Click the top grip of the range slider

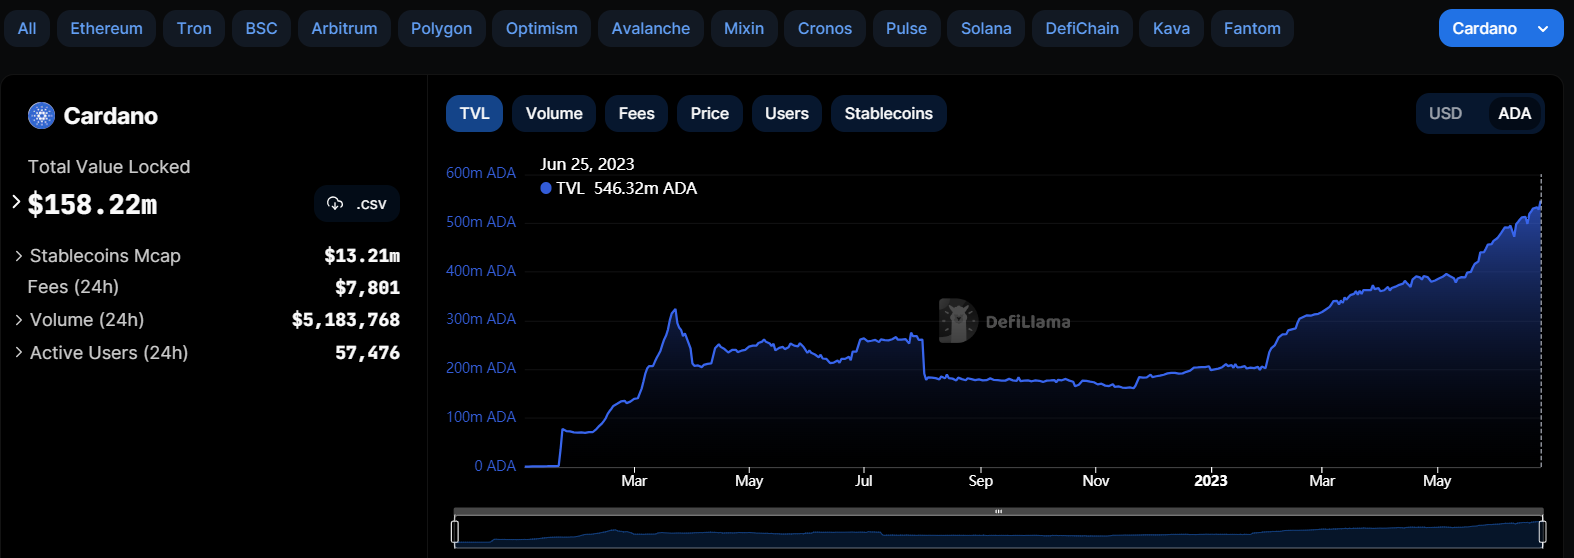[x=998, y=511]
